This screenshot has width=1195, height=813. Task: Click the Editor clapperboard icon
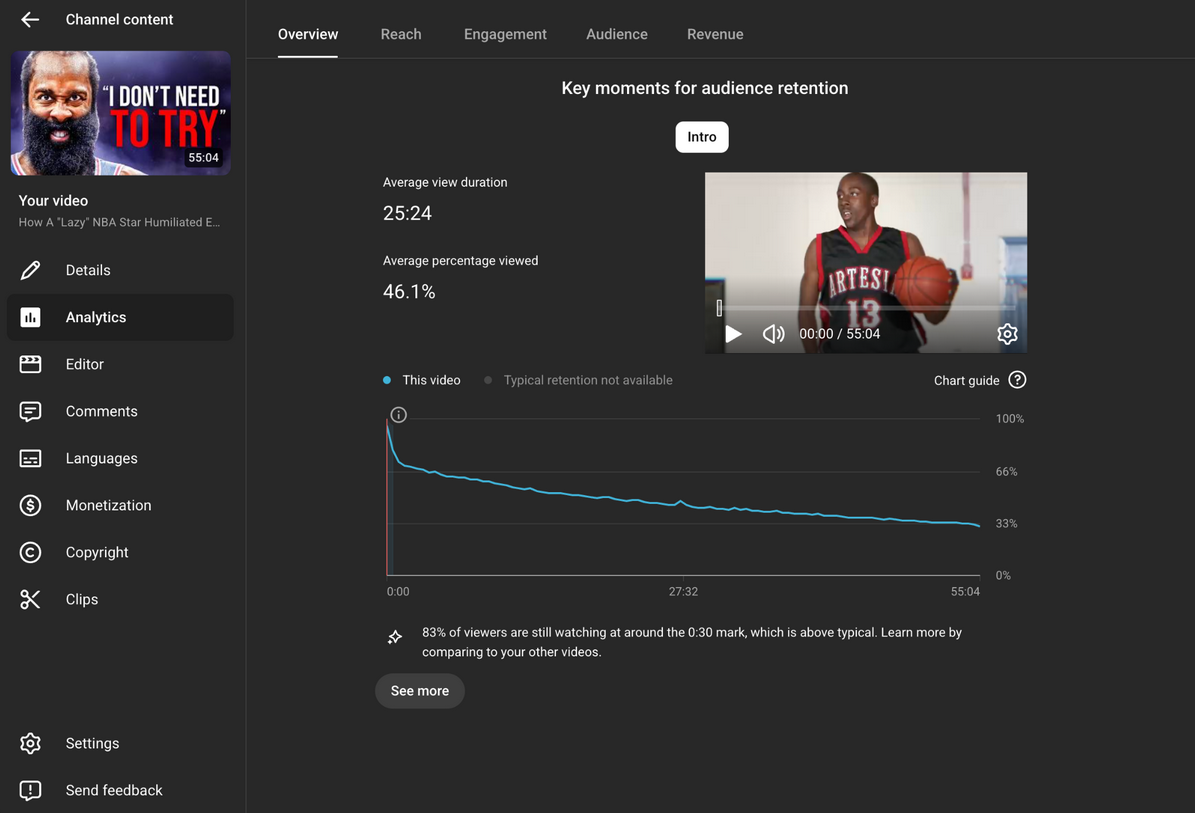pyautogui.click(x=30, y=364)
